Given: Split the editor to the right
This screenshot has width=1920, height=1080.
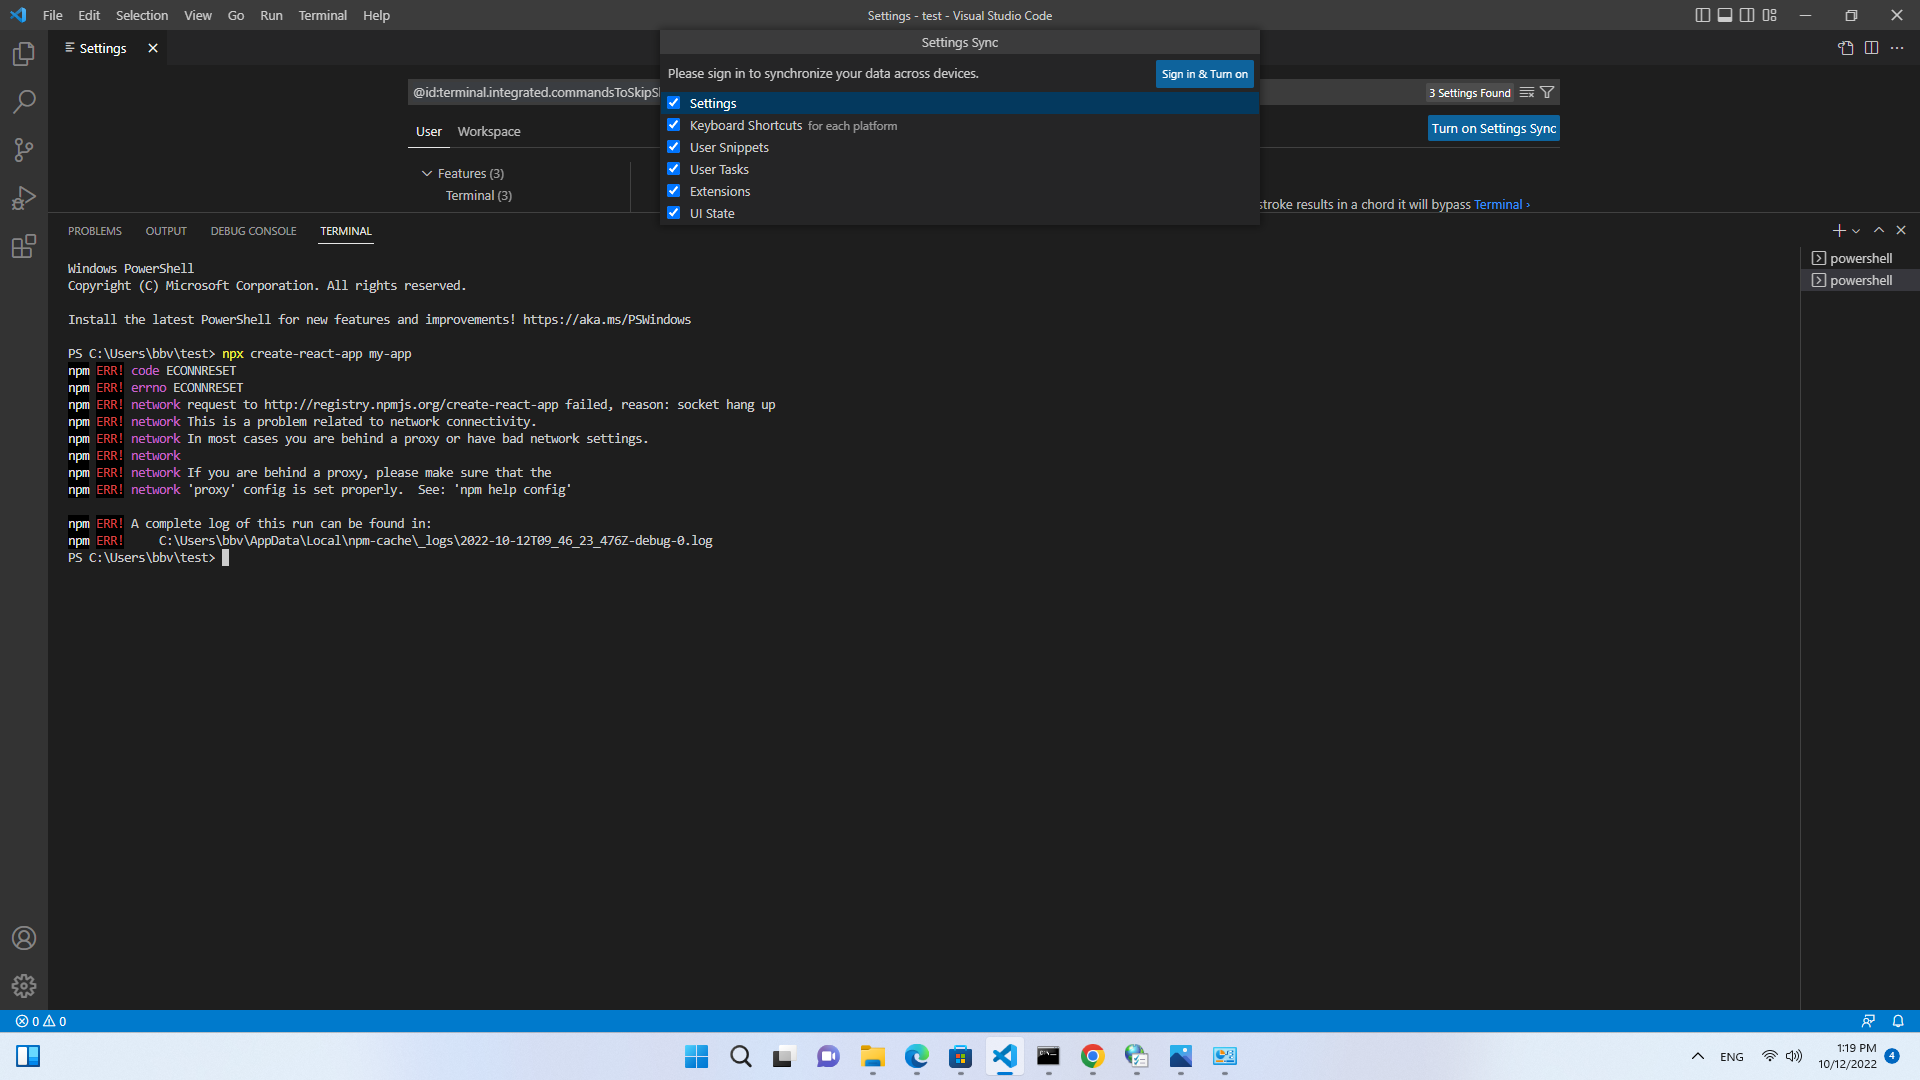Looking at the screenshot, I should (1871, 48).
